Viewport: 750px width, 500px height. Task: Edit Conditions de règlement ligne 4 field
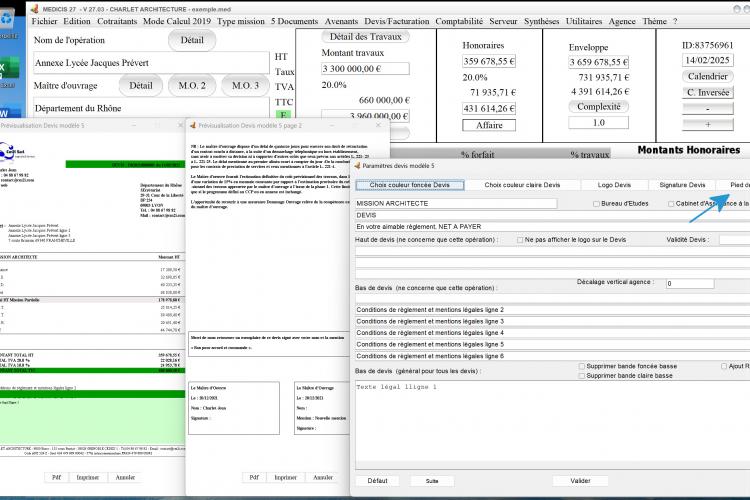(552, 333)
